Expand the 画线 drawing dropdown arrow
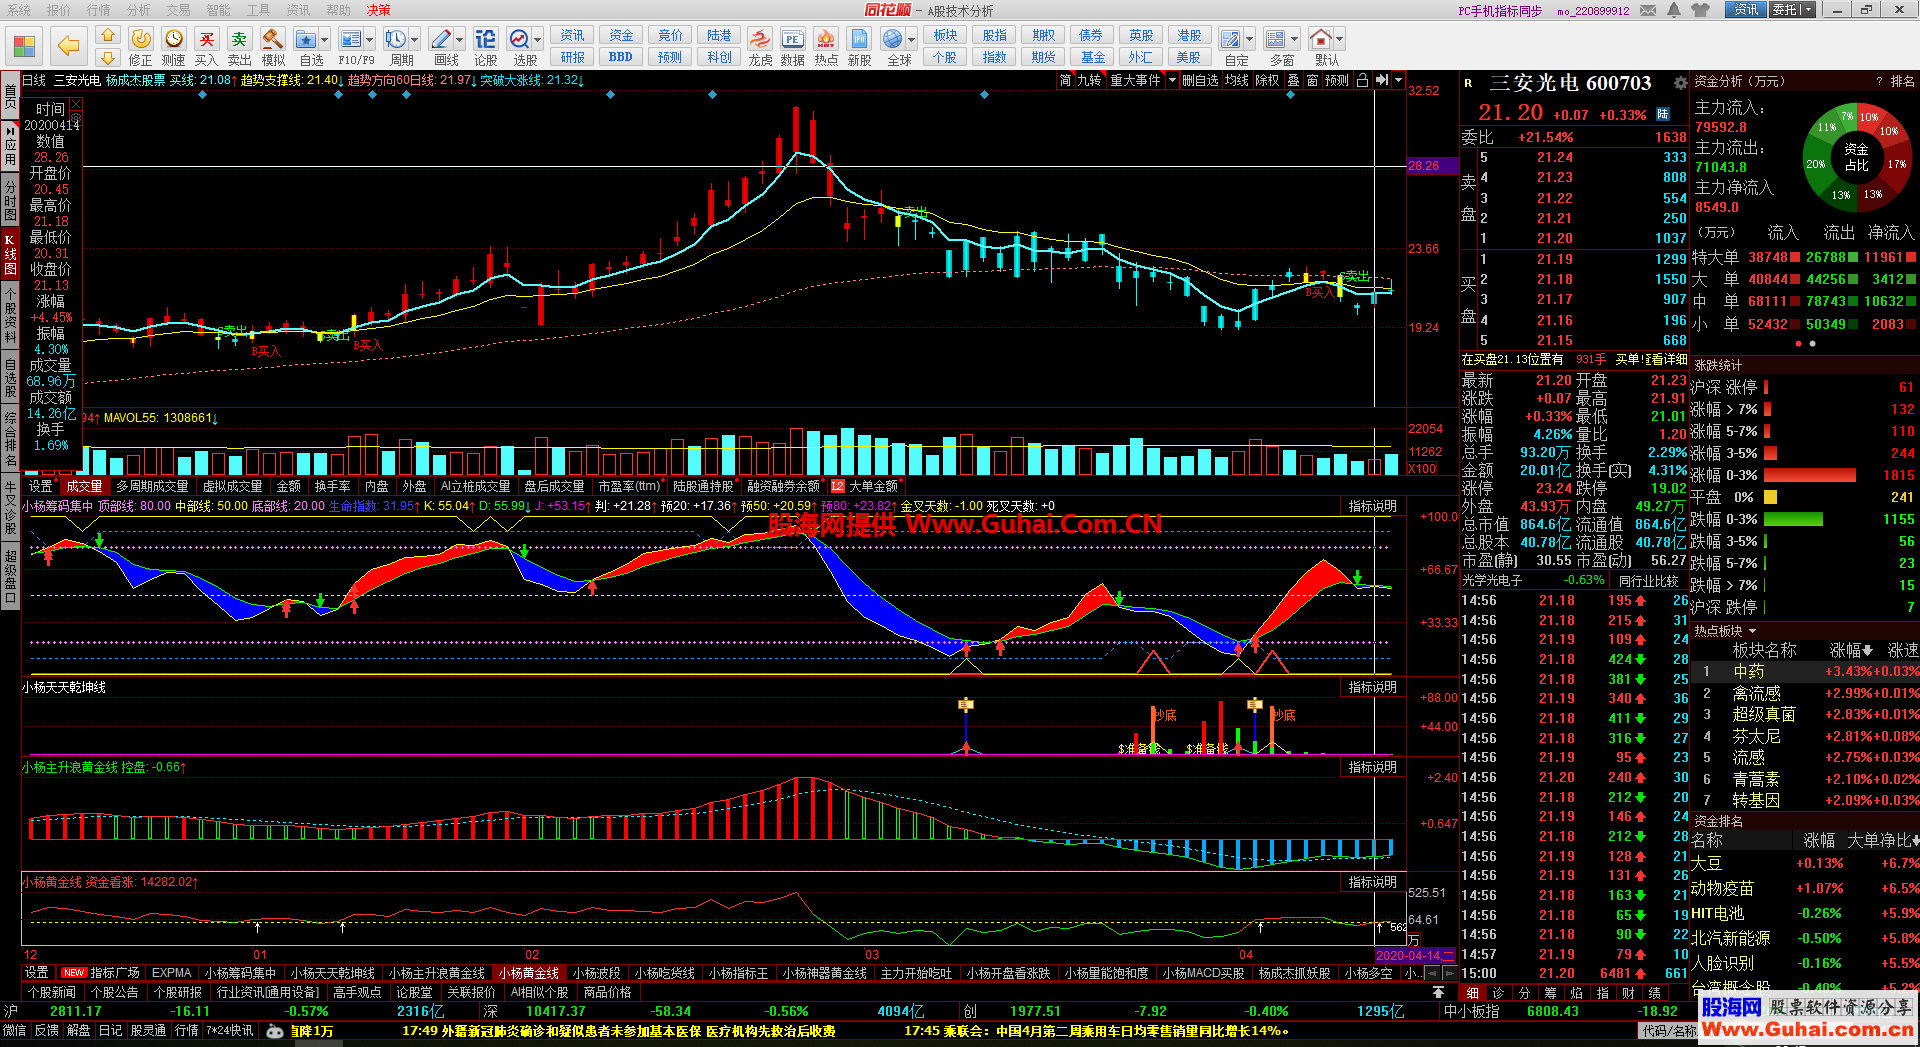 coord(460,40)
